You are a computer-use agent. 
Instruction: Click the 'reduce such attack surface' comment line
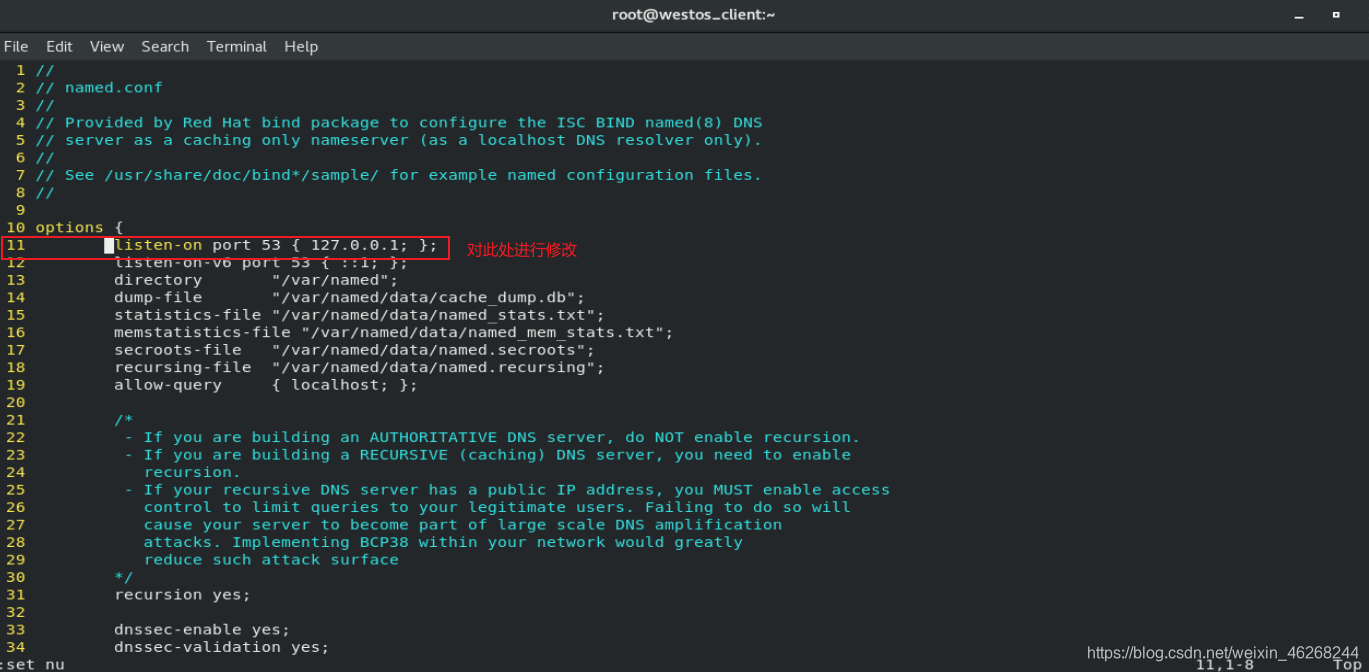[271, 560]
